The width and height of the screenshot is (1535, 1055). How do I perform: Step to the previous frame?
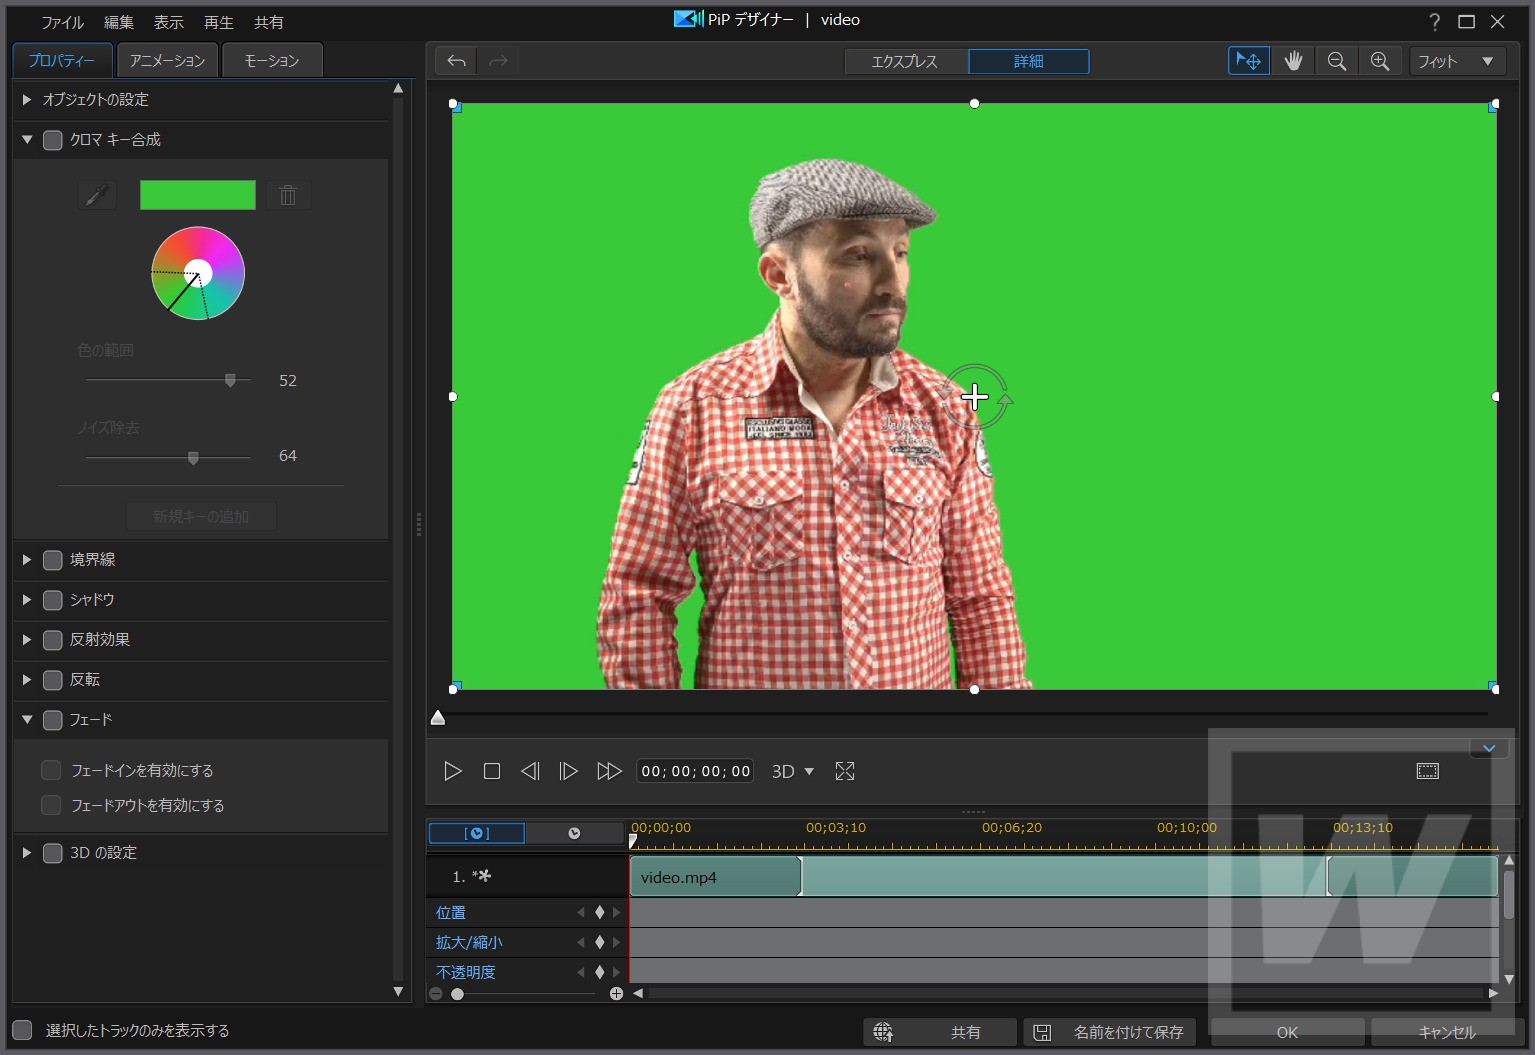(530, 771)
